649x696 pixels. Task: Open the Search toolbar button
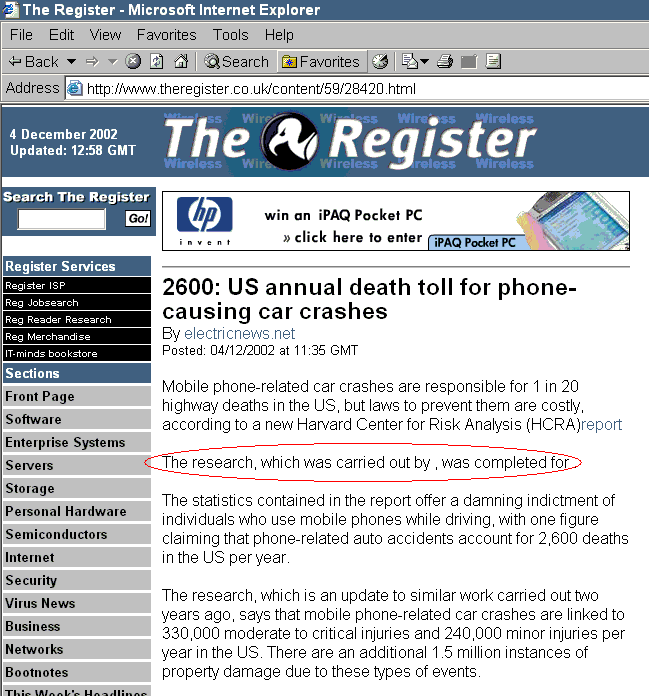(237, 61)
